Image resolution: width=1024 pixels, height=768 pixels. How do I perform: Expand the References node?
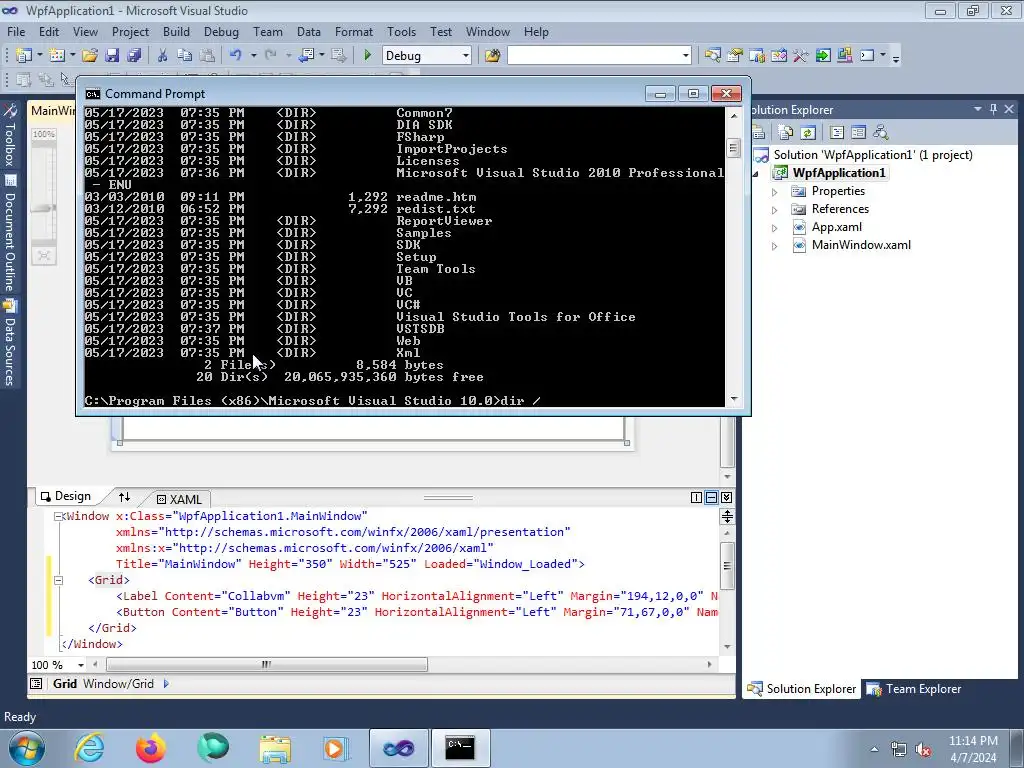coord(775,210)
